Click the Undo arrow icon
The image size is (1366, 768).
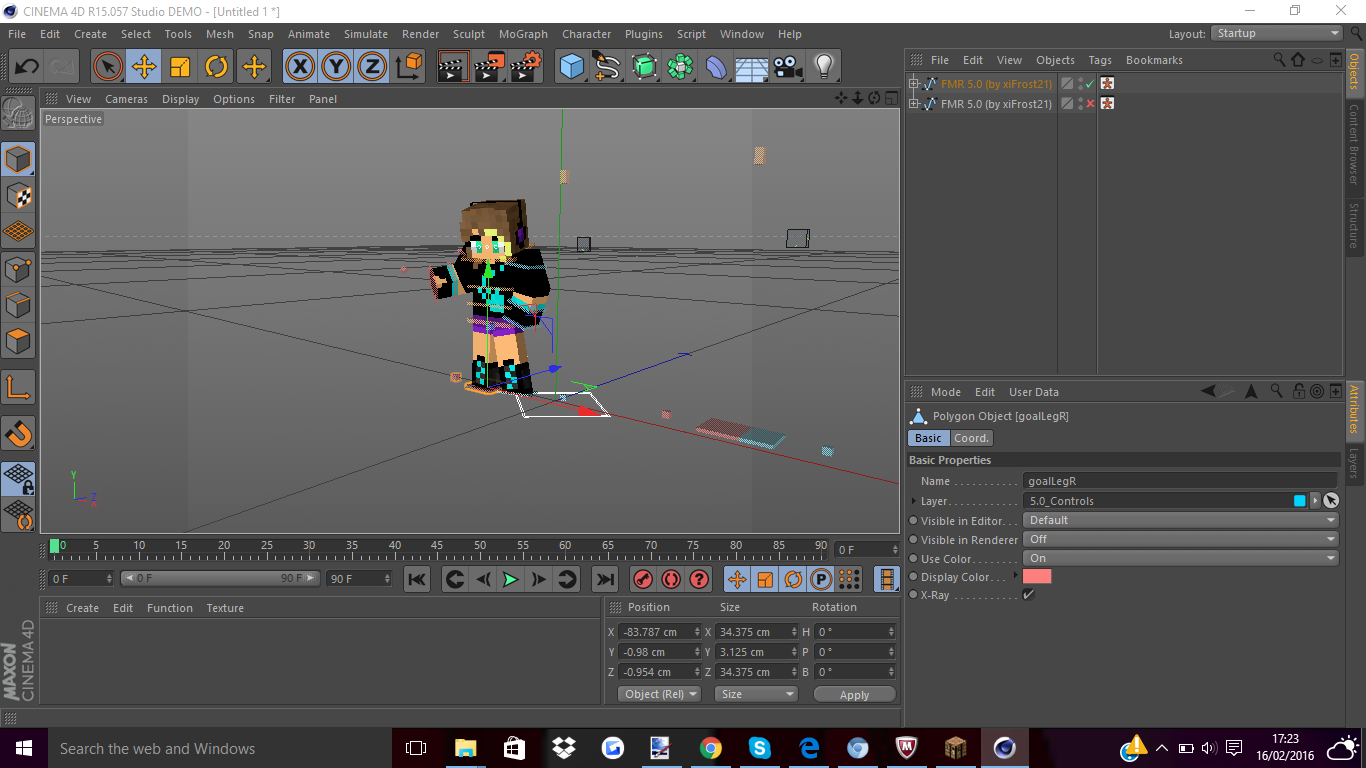click(26, 67)
